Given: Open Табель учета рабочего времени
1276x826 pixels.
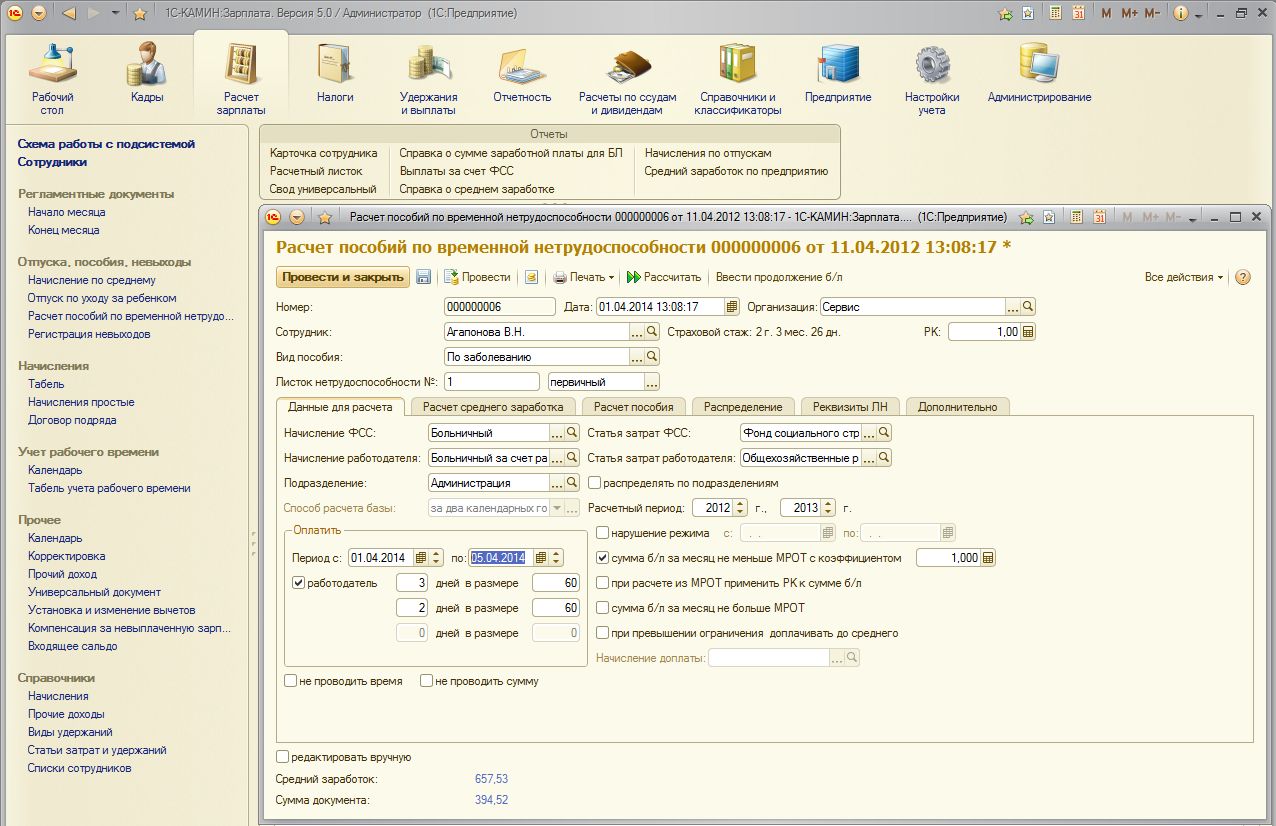Looking at the screenshot, I should pos(109,488).
